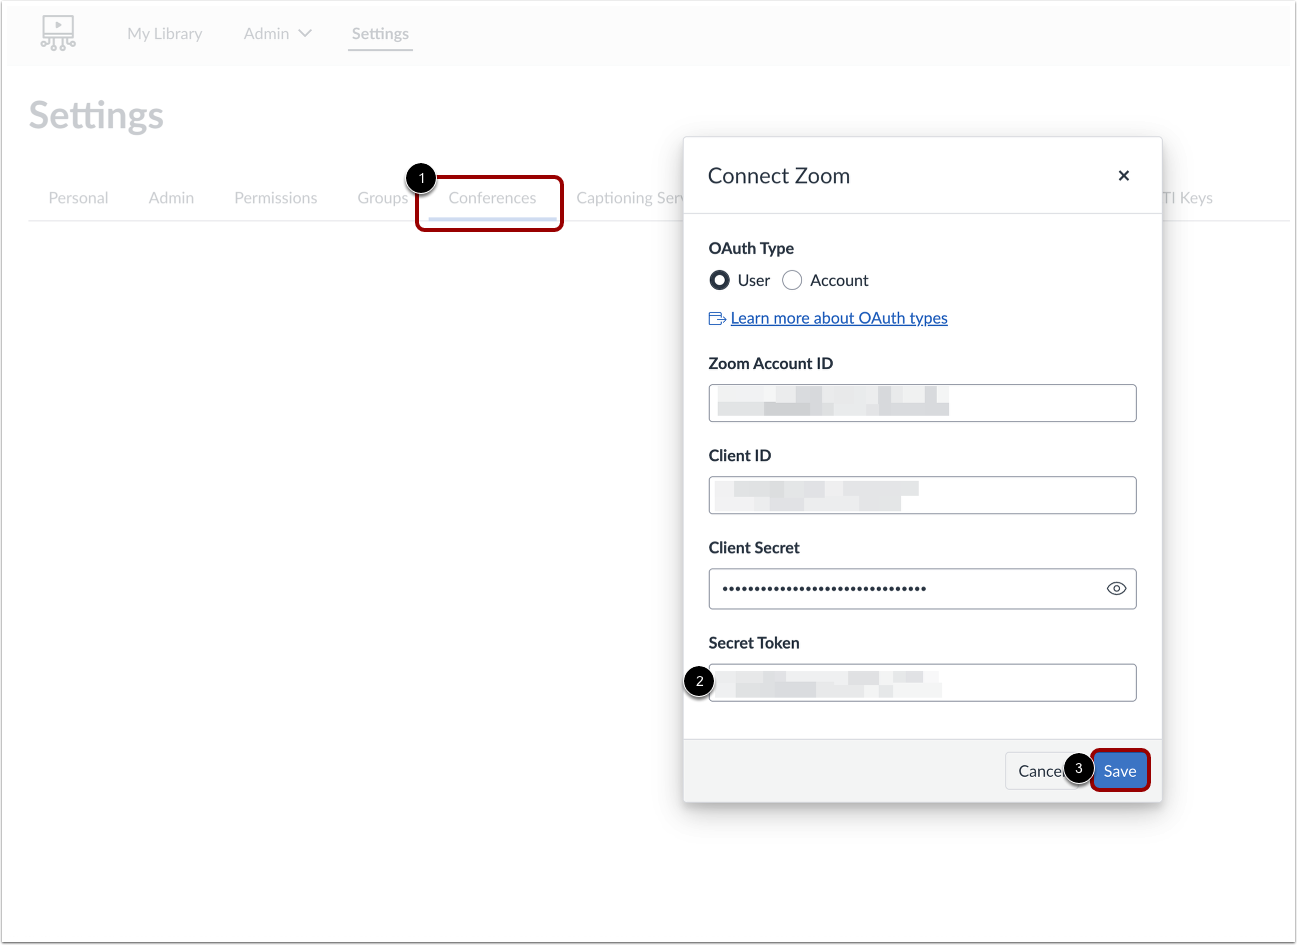Open Settings in the top navigation

(x=380, y=33)
